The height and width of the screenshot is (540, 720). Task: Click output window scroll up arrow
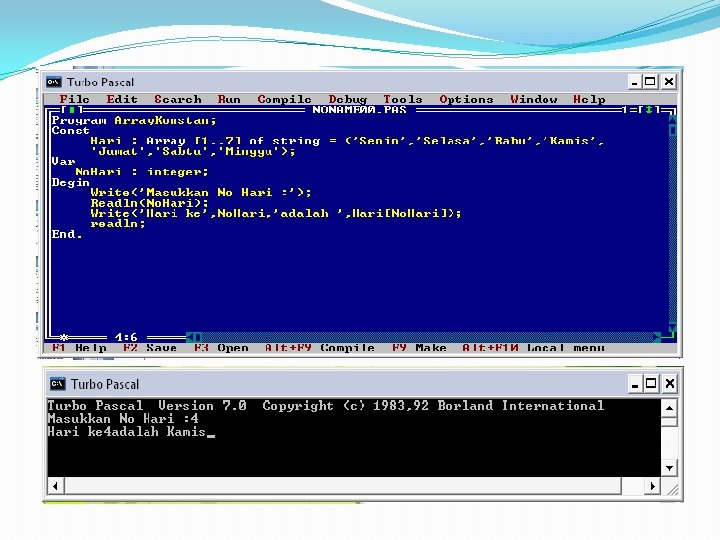[669, 408]
